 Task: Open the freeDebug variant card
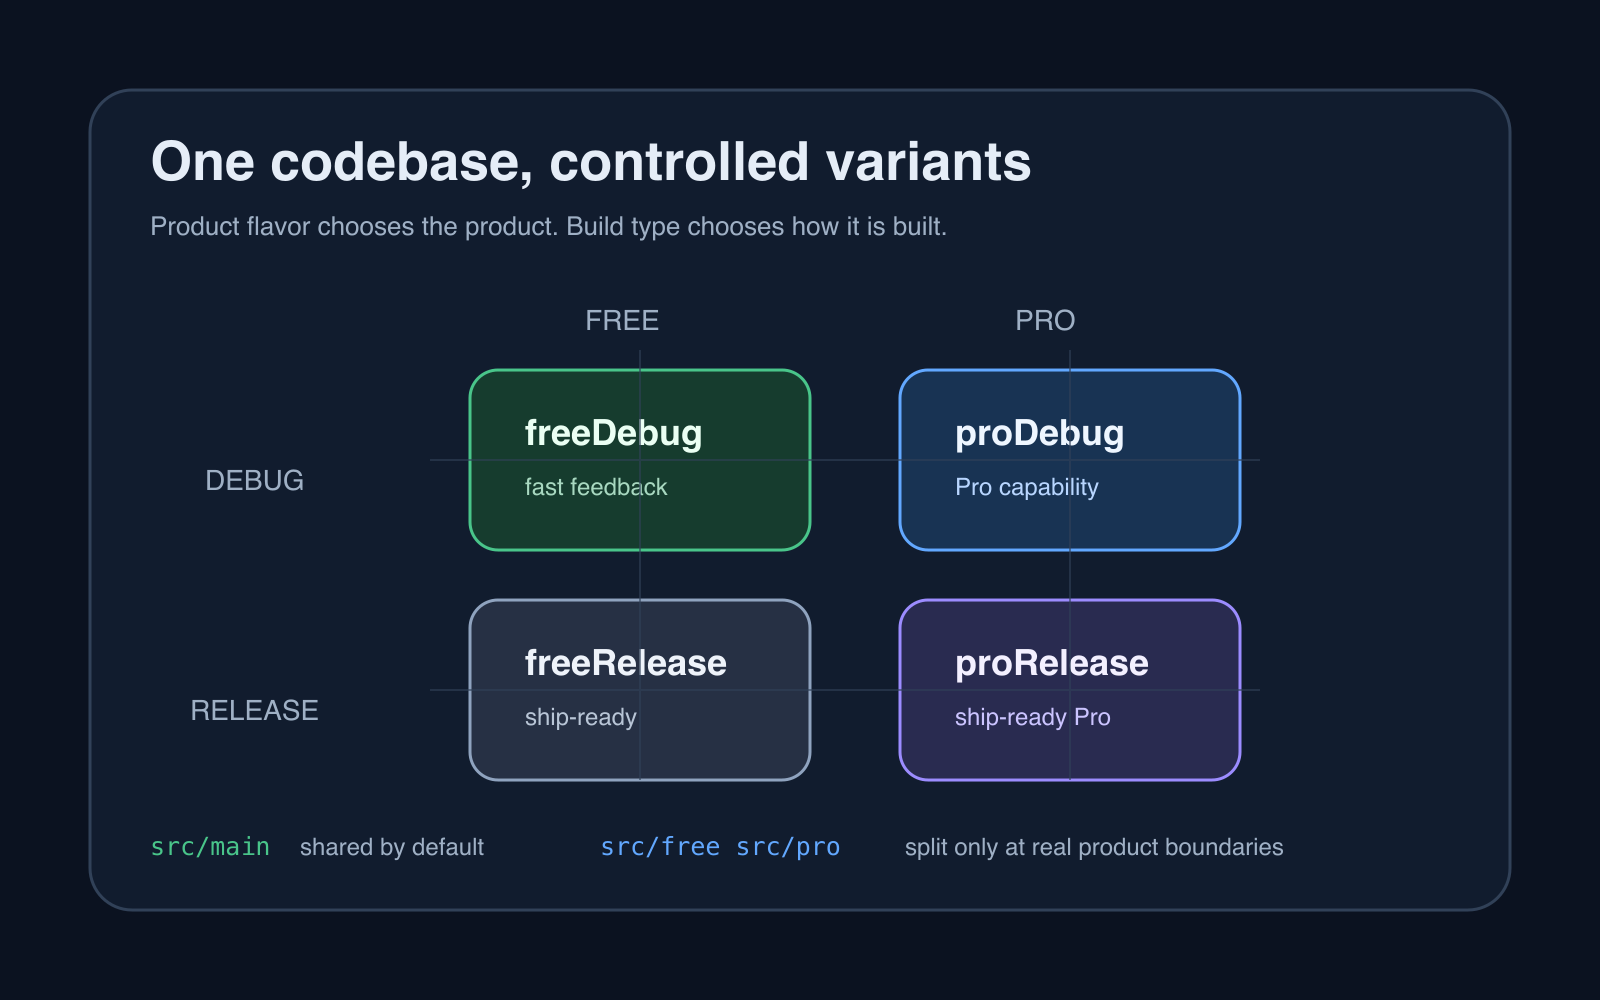tap(640, 460)
